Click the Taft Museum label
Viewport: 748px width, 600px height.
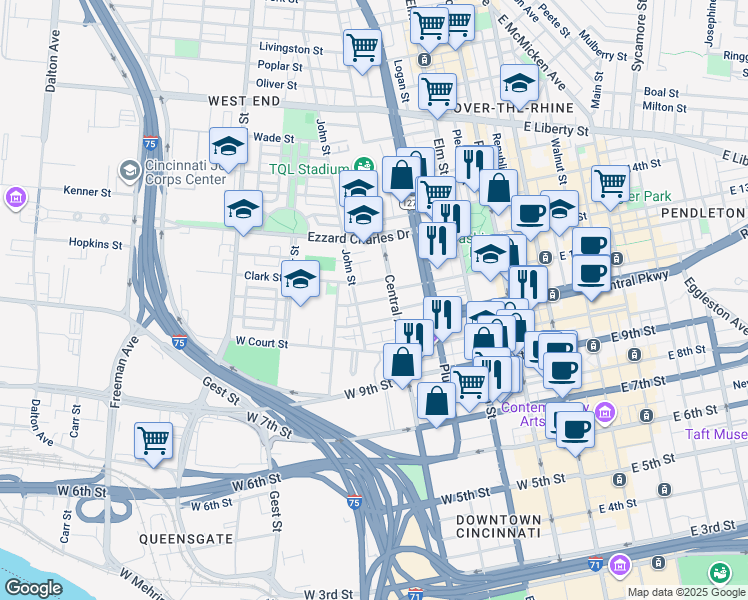coord(716,434)
